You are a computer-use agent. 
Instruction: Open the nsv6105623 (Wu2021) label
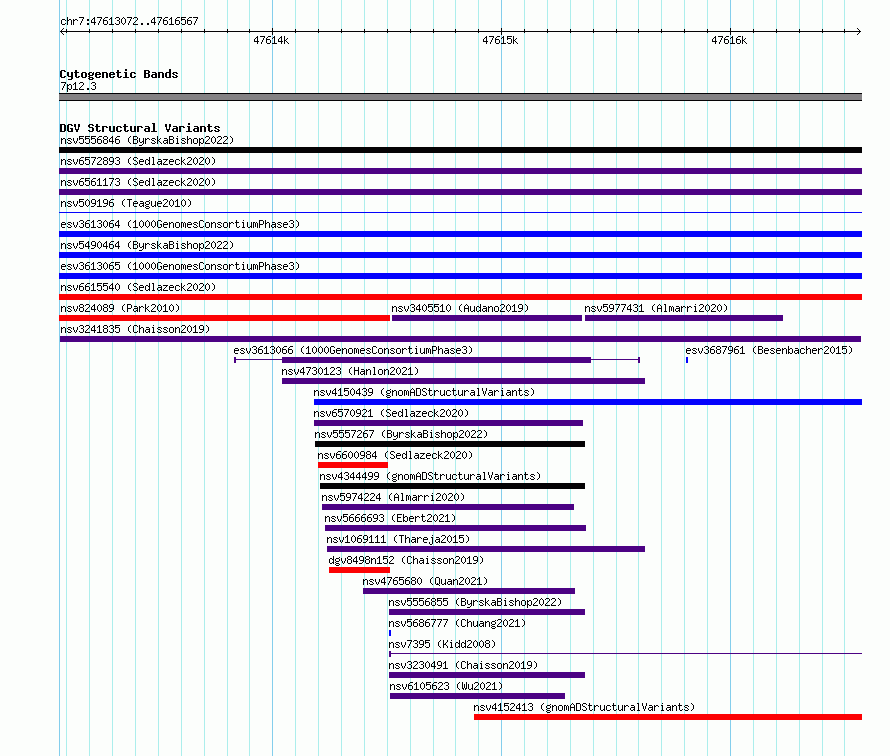[x=446, y=686]
